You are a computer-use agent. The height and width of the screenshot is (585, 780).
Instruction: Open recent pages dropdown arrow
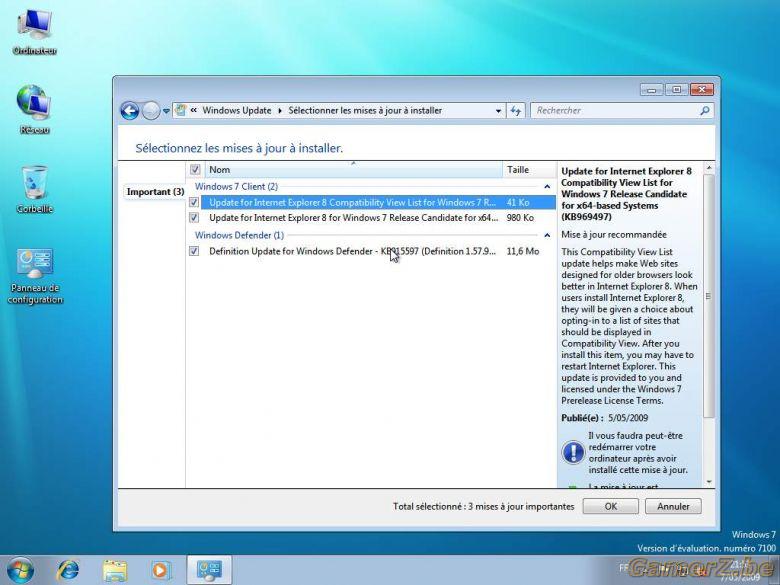click(x=166, y=111)
